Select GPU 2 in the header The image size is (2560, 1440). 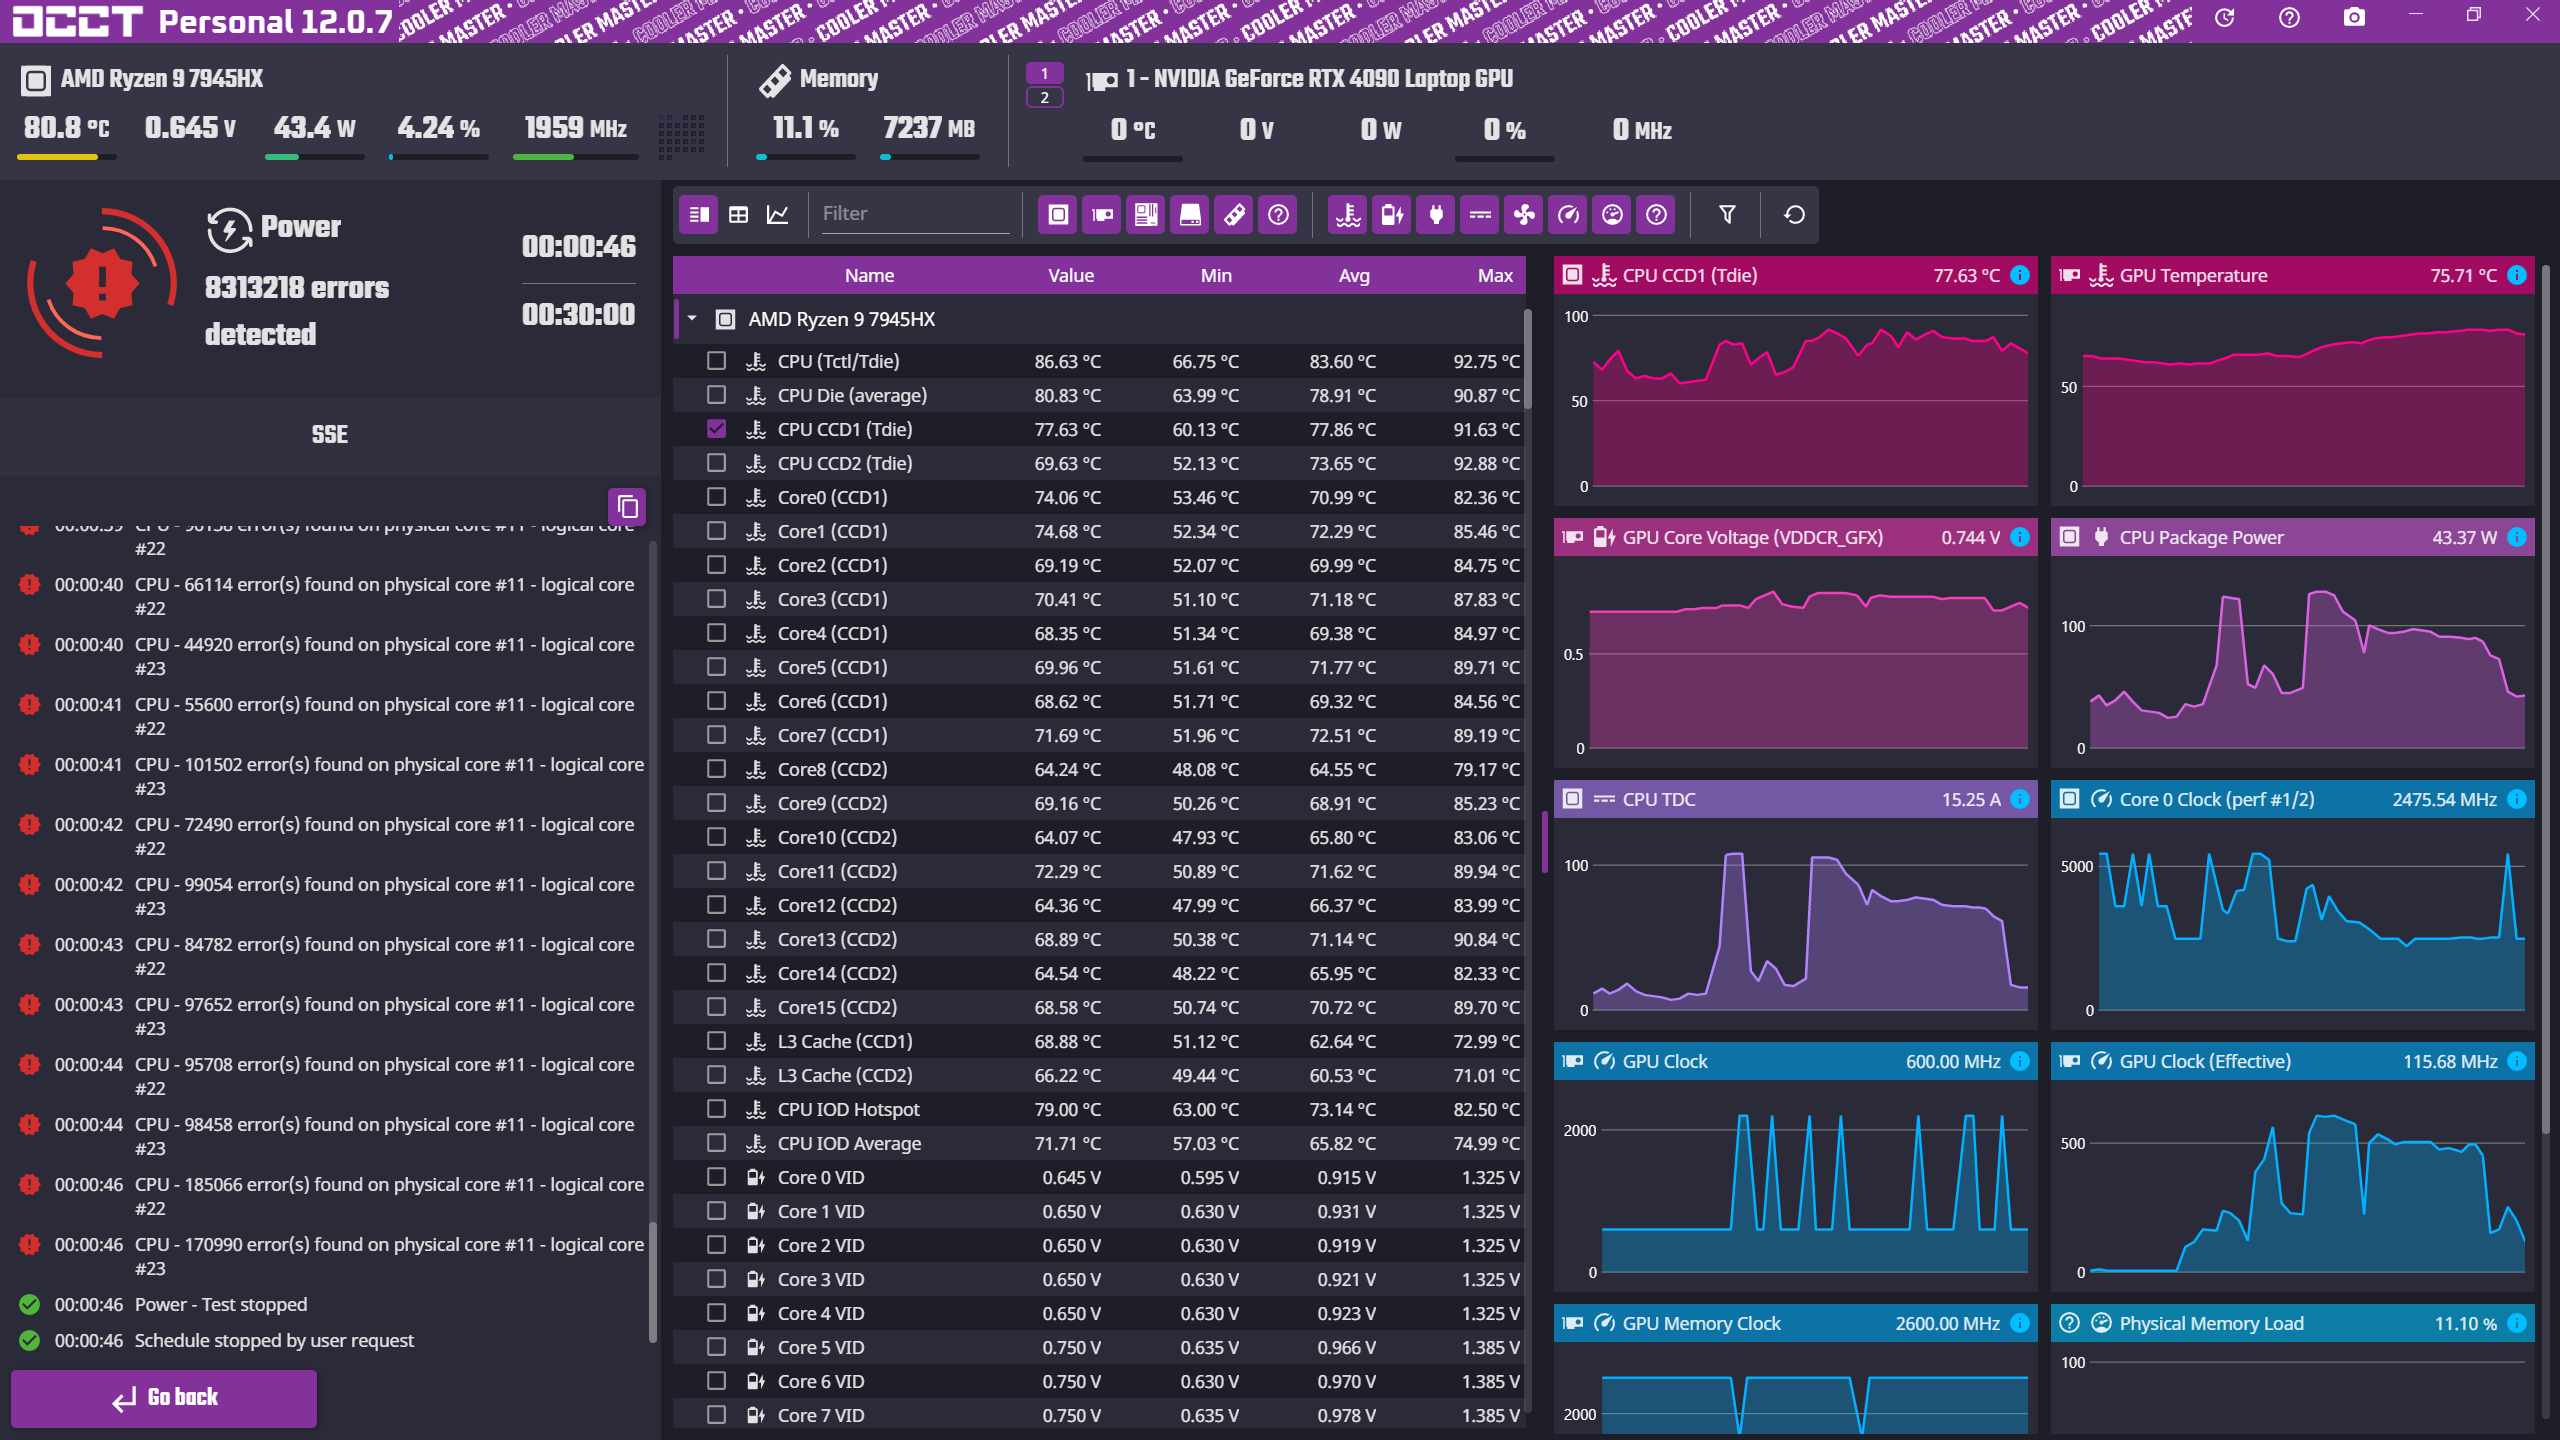tap(1044, 97)
